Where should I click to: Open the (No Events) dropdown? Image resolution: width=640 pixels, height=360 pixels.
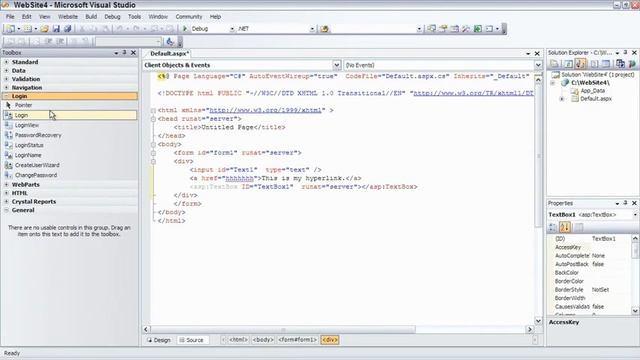pyautogui.click(x=538, y=65)
